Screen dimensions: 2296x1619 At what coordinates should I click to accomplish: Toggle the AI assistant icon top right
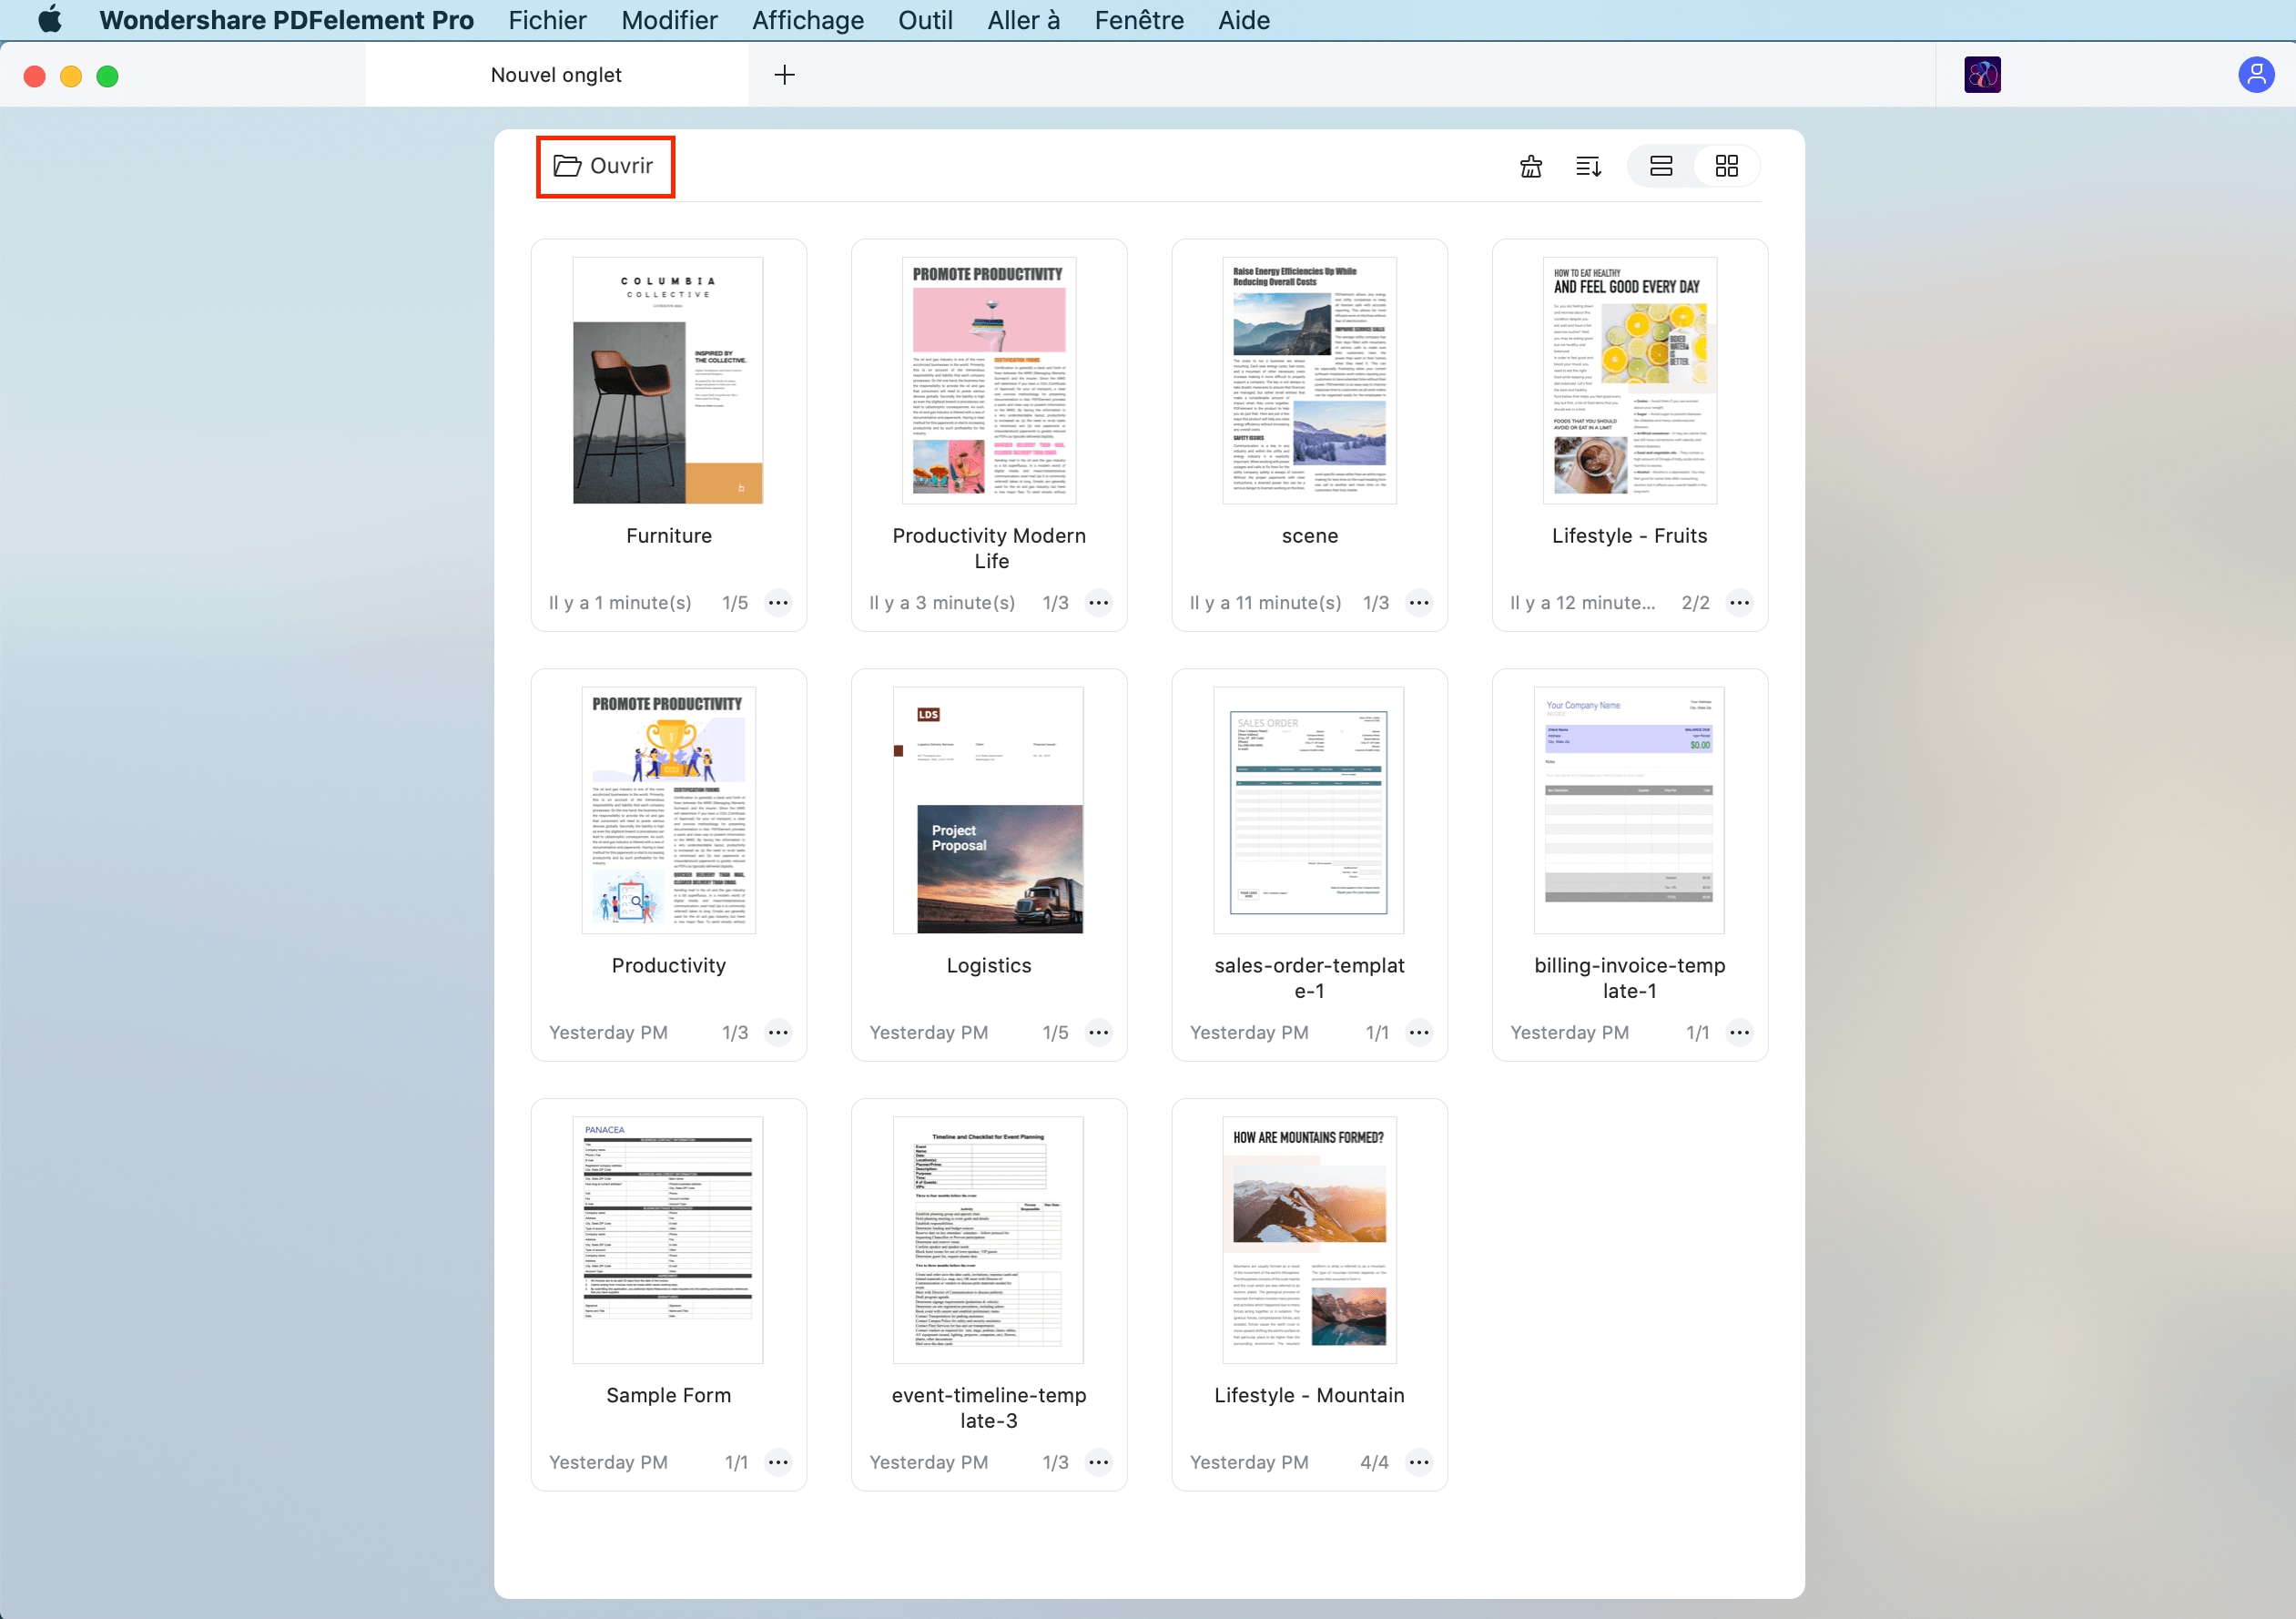point(1983,74)
